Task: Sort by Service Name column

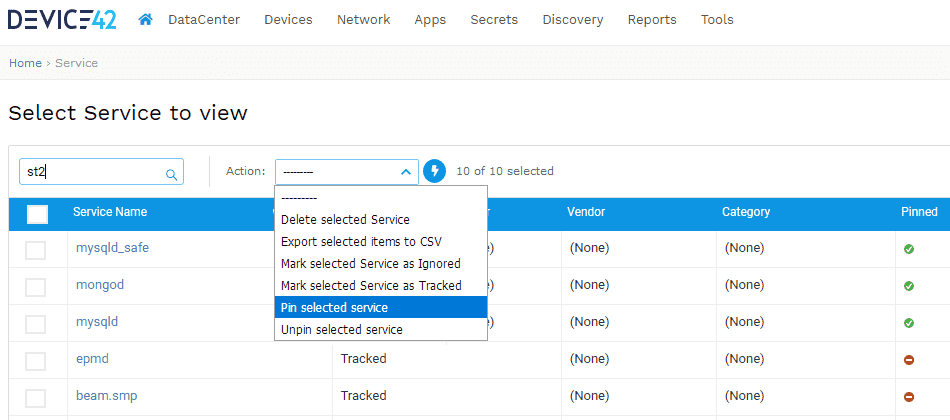Action: [110, 212]
